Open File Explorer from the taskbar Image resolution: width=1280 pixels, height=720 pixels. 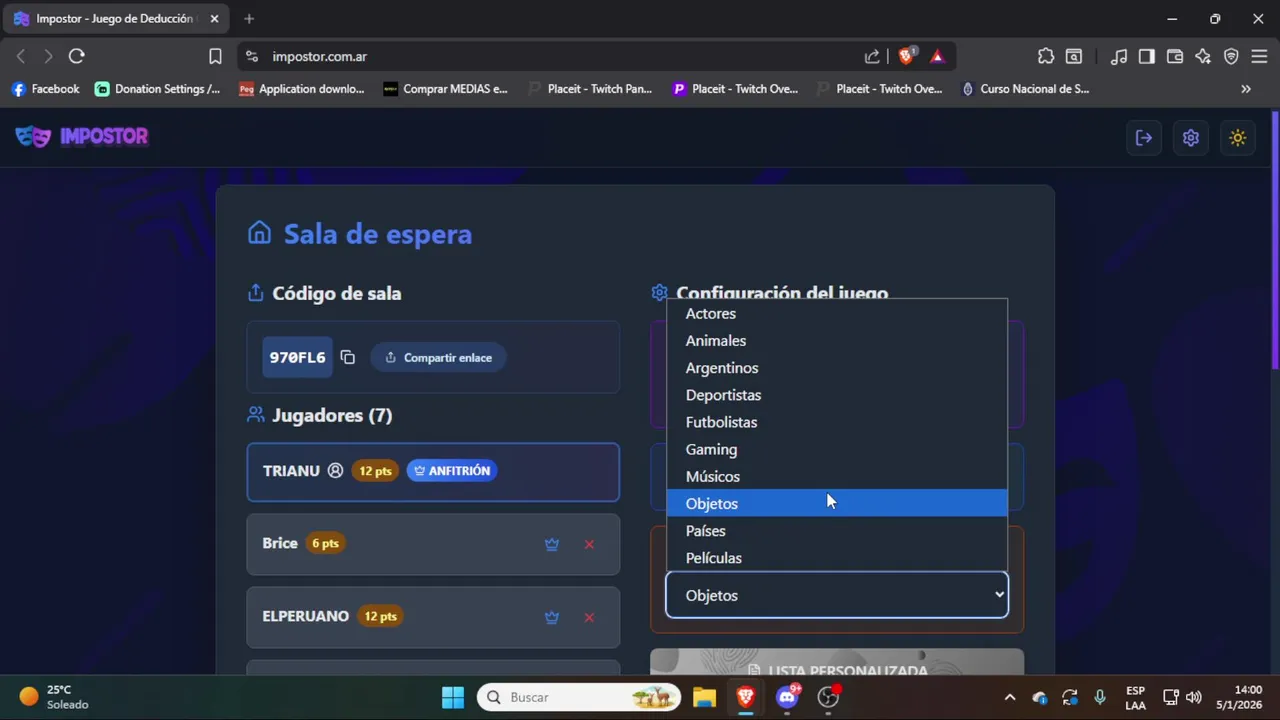click(704, 697)
